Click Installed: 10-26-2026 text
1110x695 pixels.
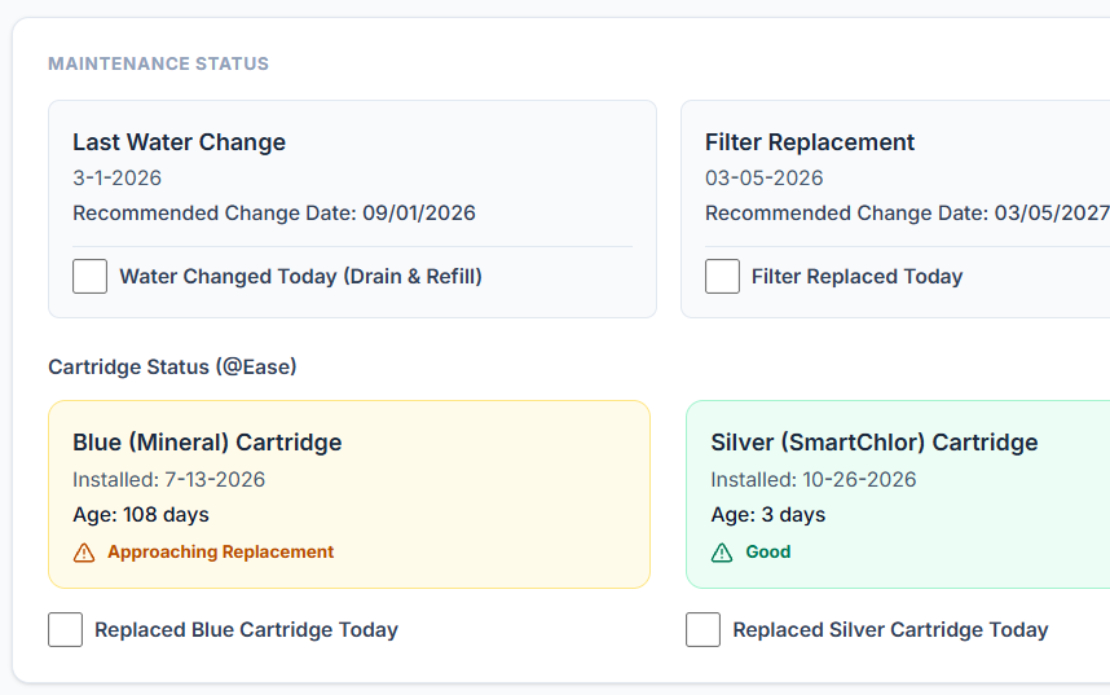click(x=813, y=480)
